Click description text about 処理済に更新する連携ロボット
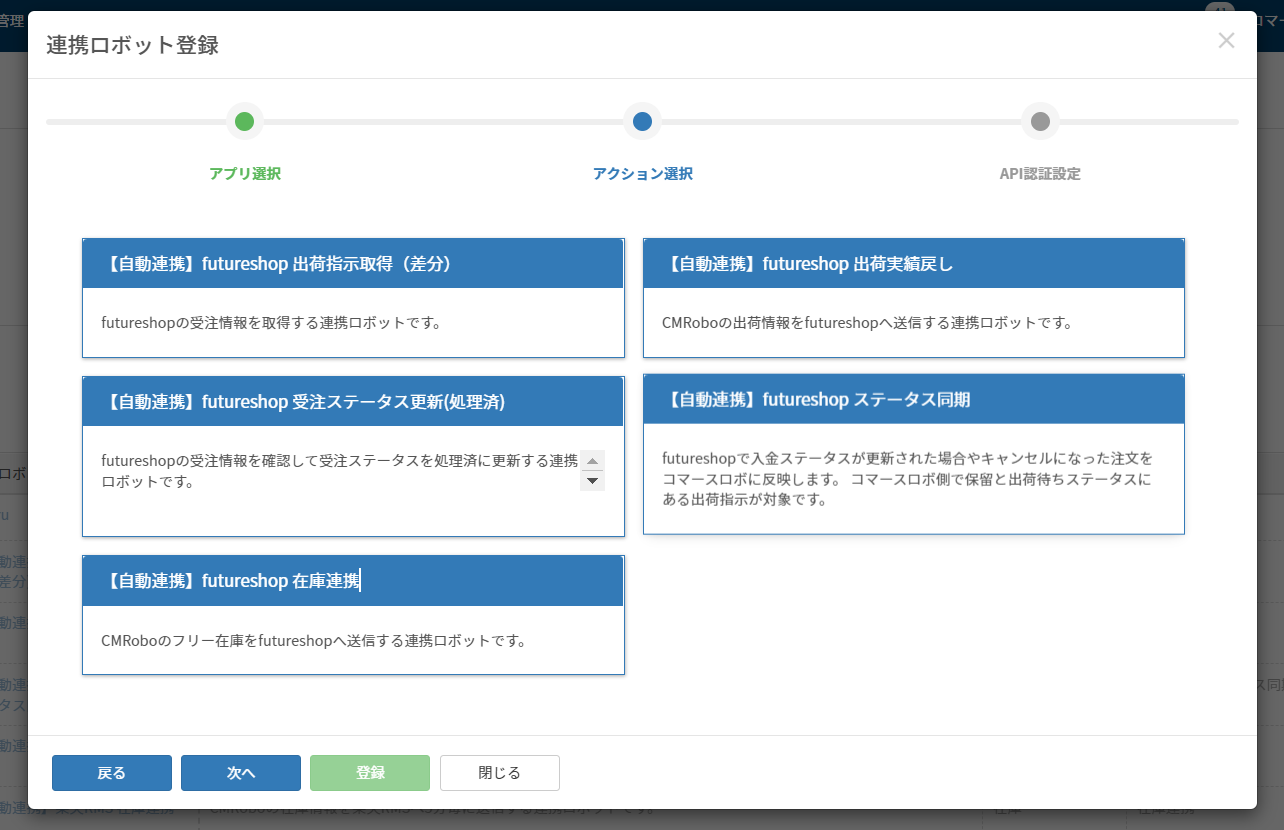Screen dimensions: 1284x830 (340, 471)
